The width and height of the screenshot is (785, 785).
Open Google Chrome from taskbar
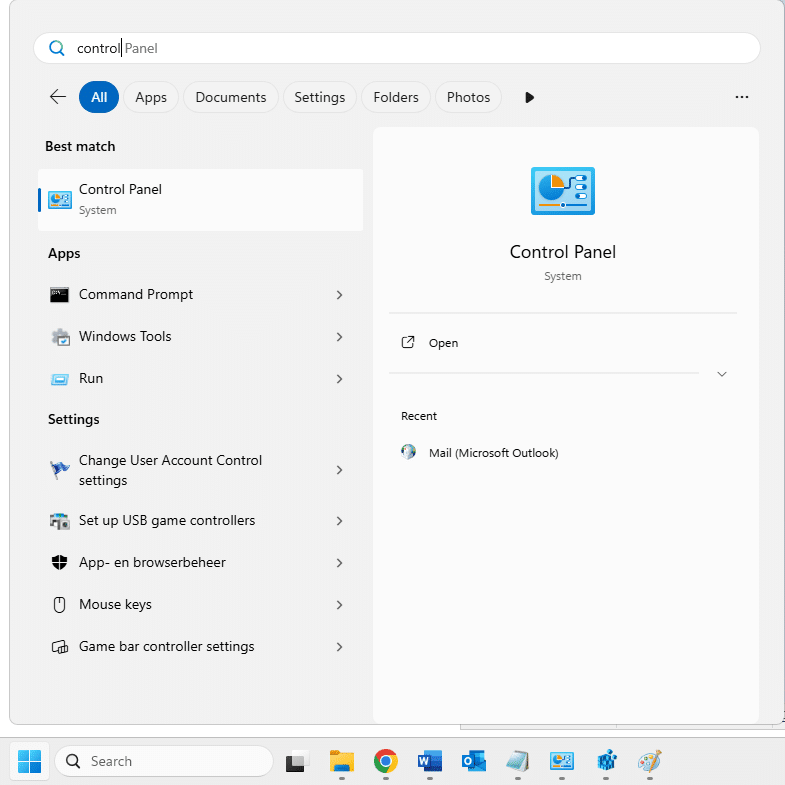(385, 761)
